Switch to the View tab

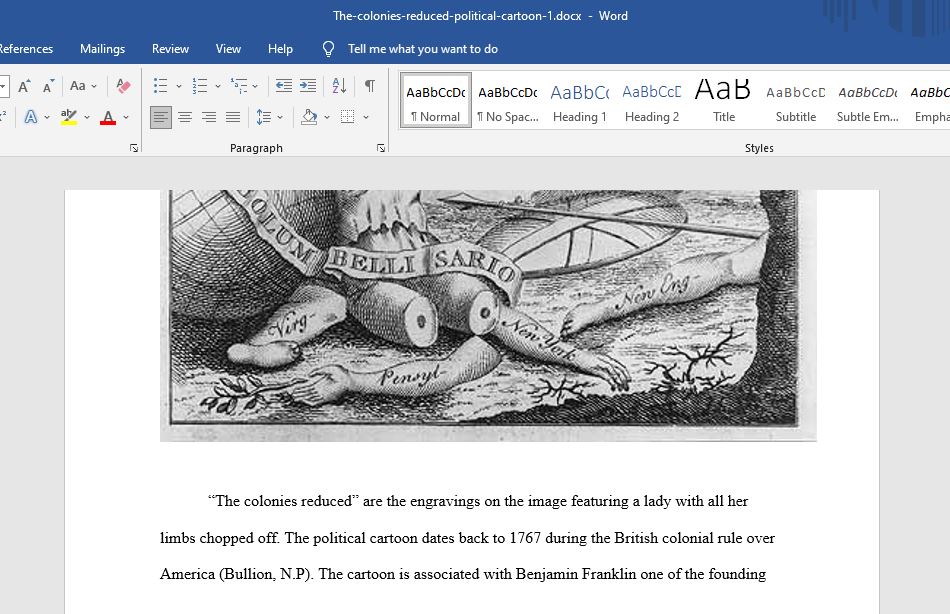tap(228, 49)
